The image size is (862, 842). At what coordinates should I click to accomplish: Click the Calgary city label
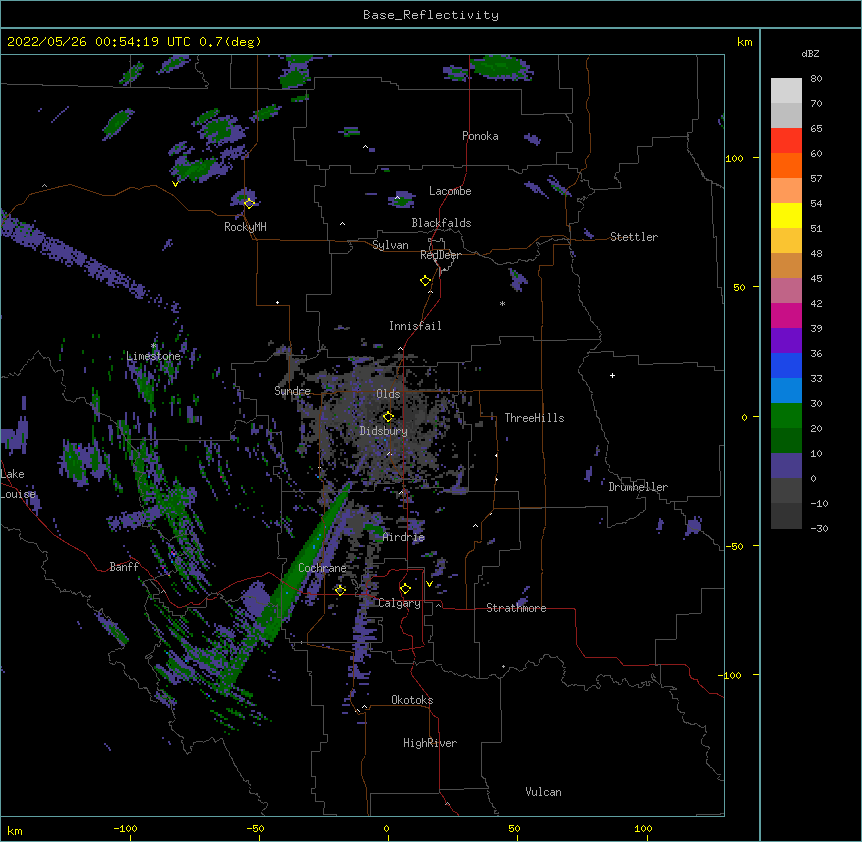pos(399,603)
